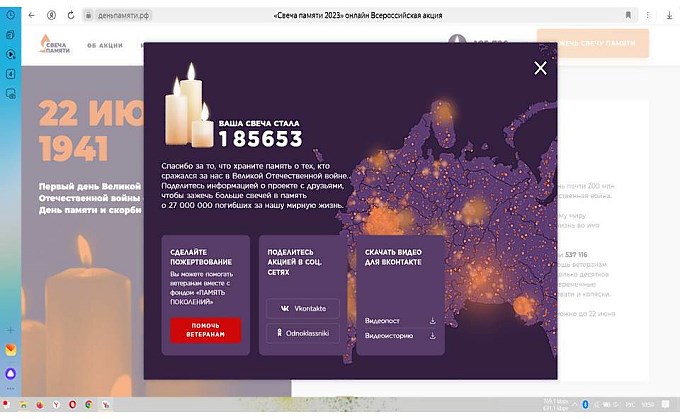Screen dimensions: 680x419
Task: Click the «Поделитесь акцией в соц. сетях» heading
Action: tap(295, 262)
